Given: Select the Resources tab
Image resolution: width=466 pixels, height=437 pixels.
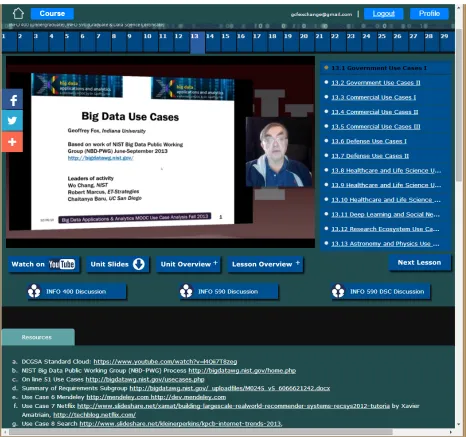Looking at the screenshot, I should tap(37, 337).
